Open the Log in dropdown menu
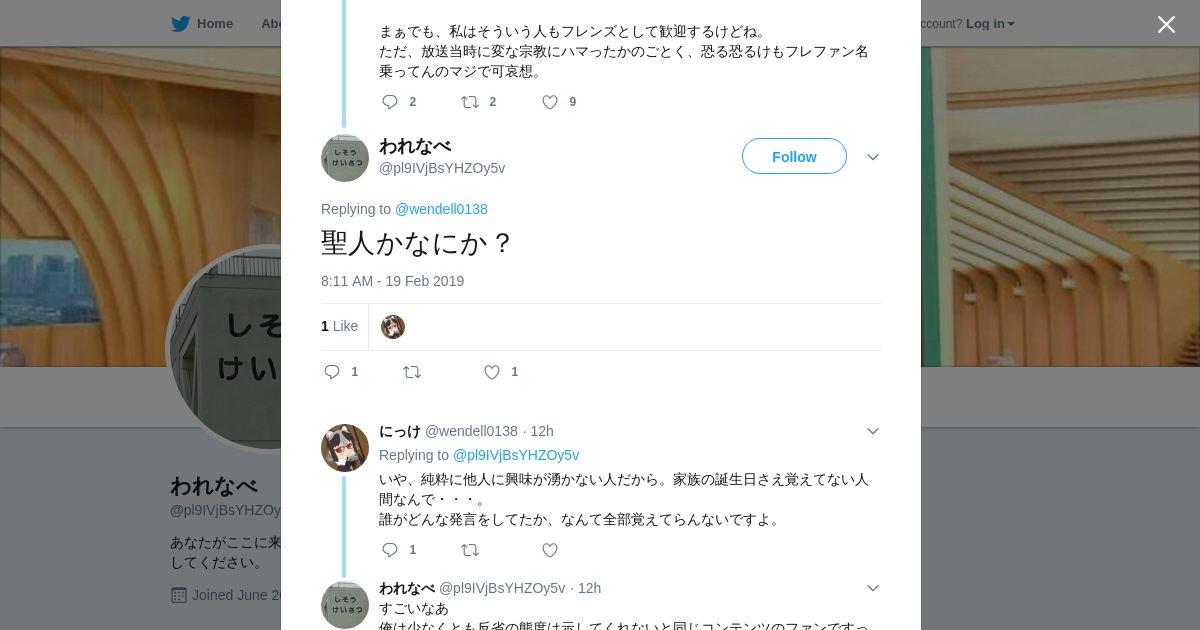Image resolution: width=1200 pixels, height=630 pixels. tap(989, 23)
